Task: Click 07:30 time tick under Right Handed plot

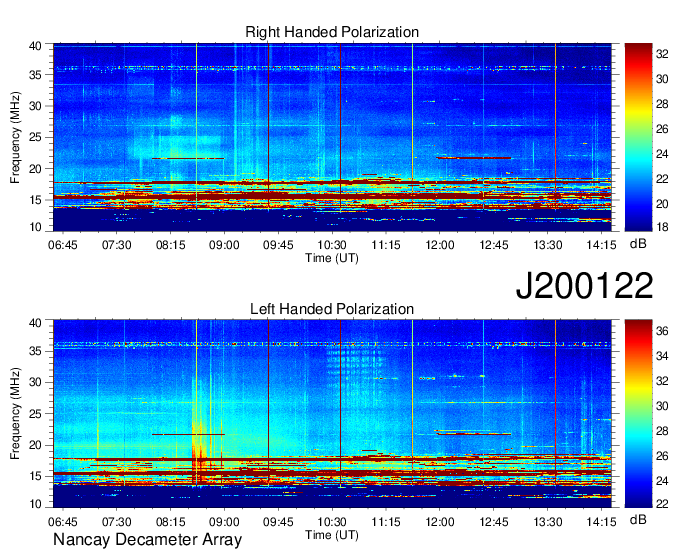Action: coord(117,245)
